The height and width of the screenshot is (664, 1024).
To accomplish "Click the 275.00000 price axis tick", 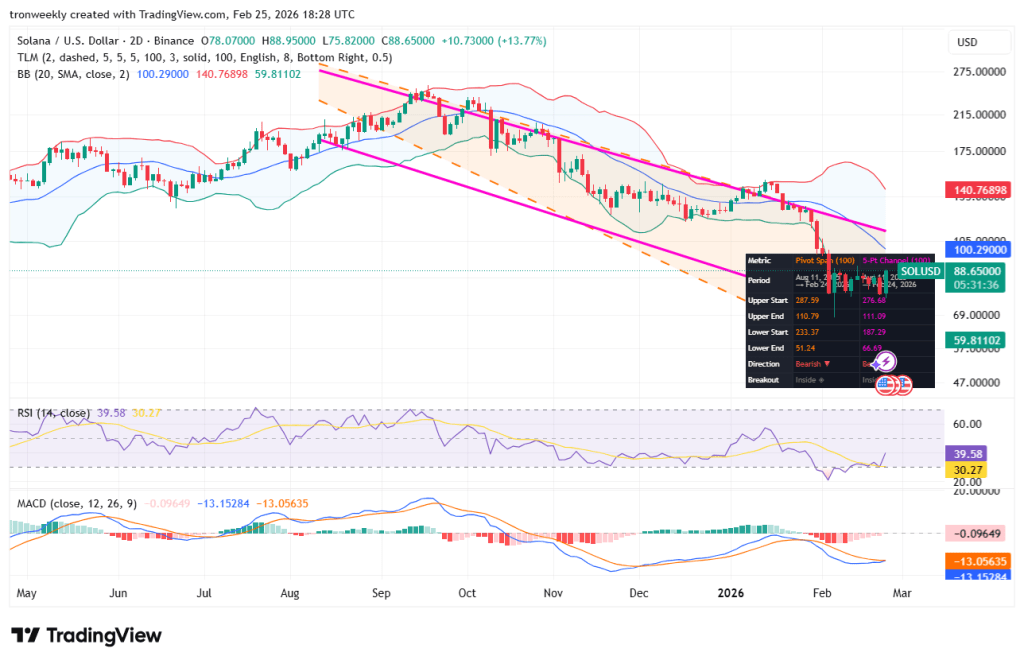I will pyautogui.click(x=979, y=72).
